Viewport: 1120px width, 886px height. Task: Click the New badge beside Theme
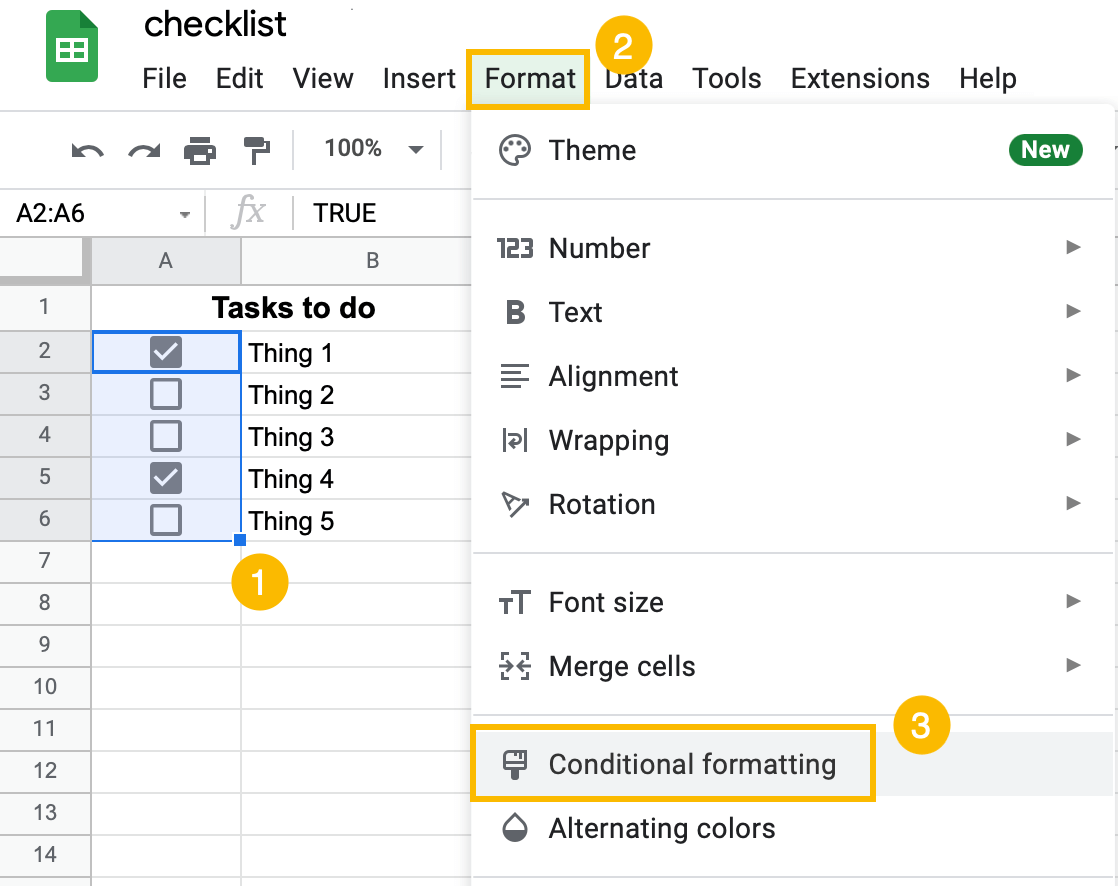[1046, 150]
